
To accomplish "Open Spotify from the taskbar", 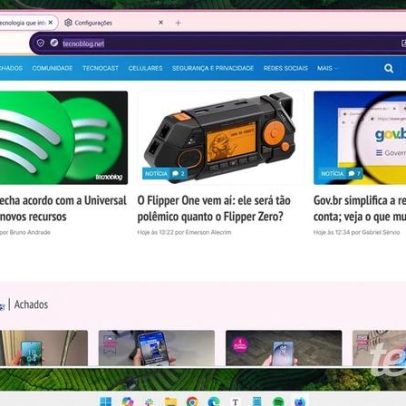I will (278, 401).
